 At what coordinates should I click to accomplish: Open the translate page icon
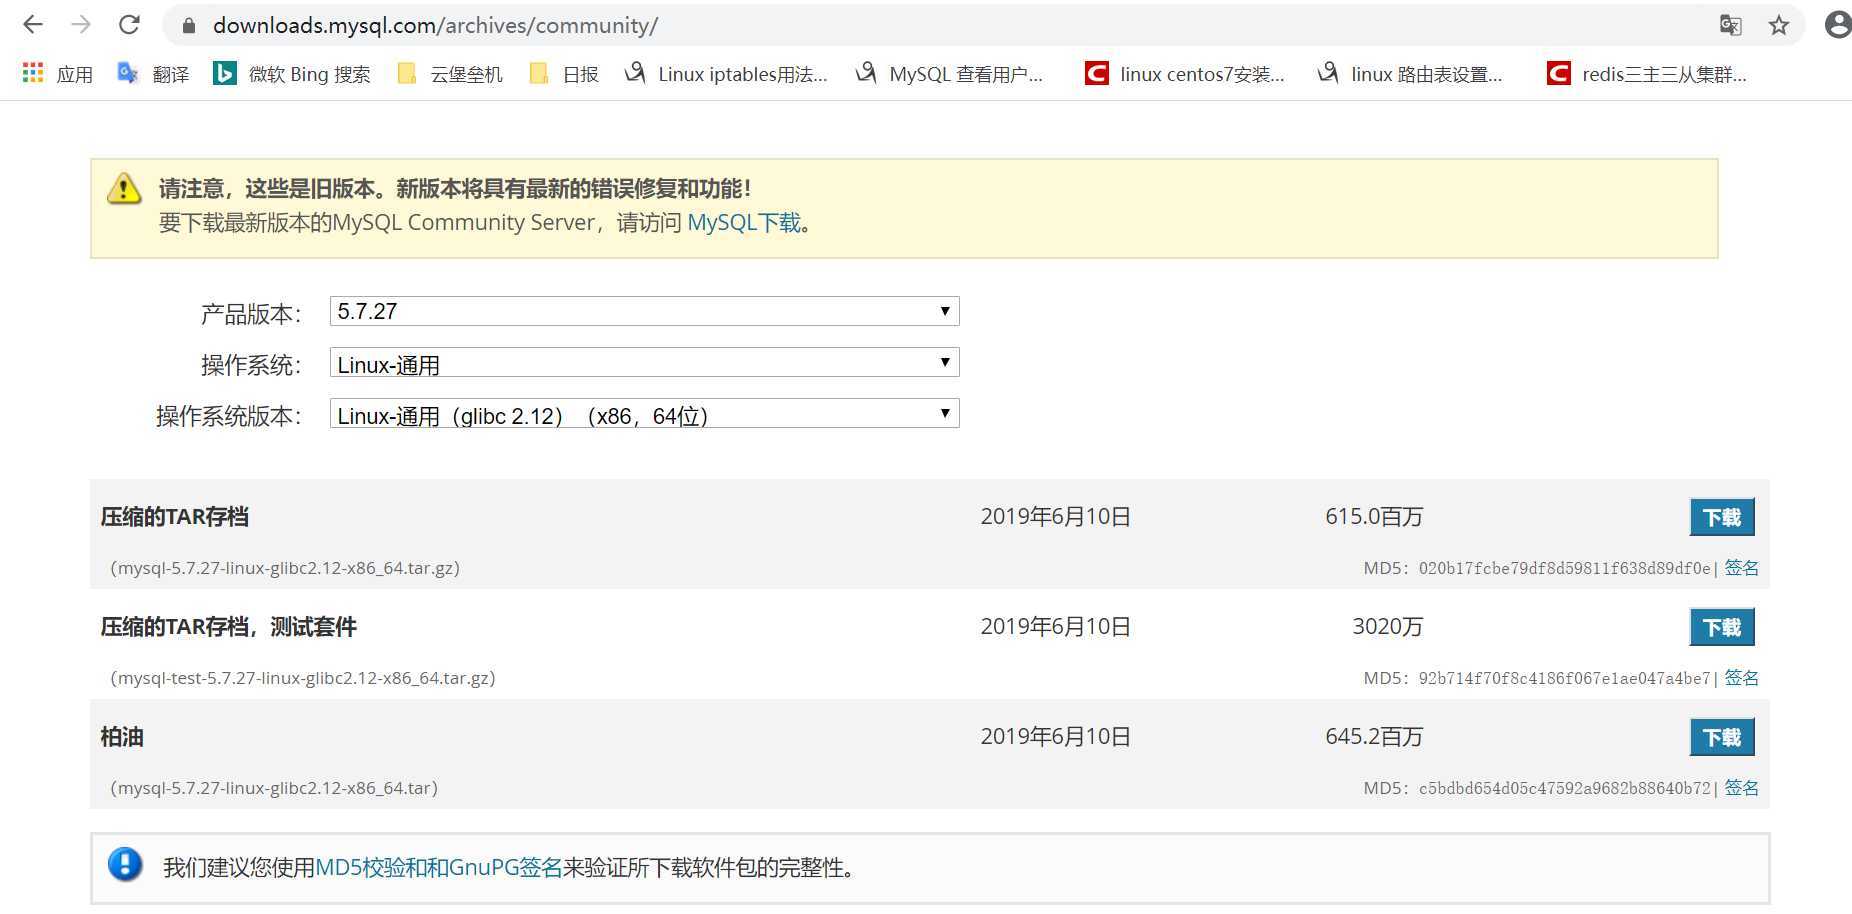1730,25
